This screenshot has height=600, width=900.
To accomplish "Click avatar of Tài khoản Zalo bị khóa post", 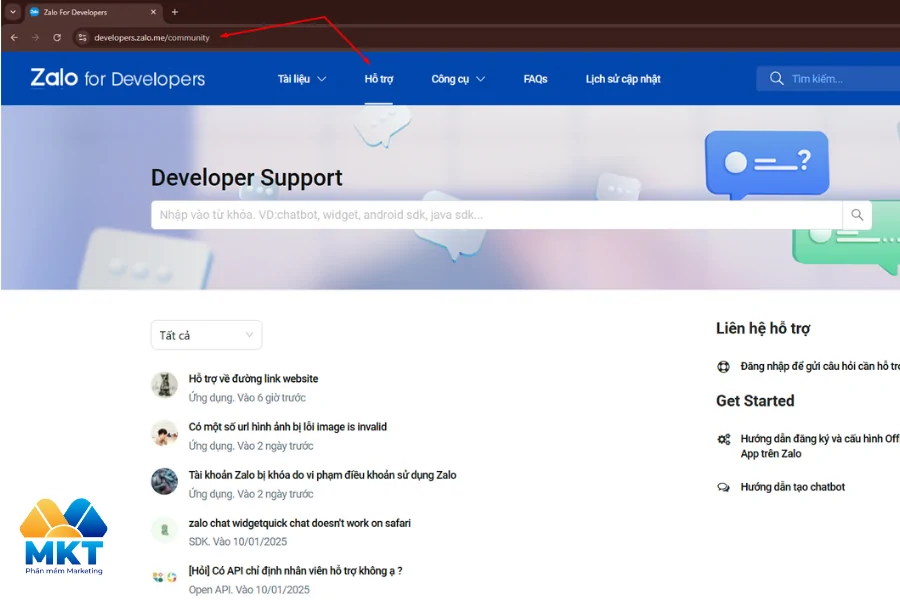I will [164, 481].
